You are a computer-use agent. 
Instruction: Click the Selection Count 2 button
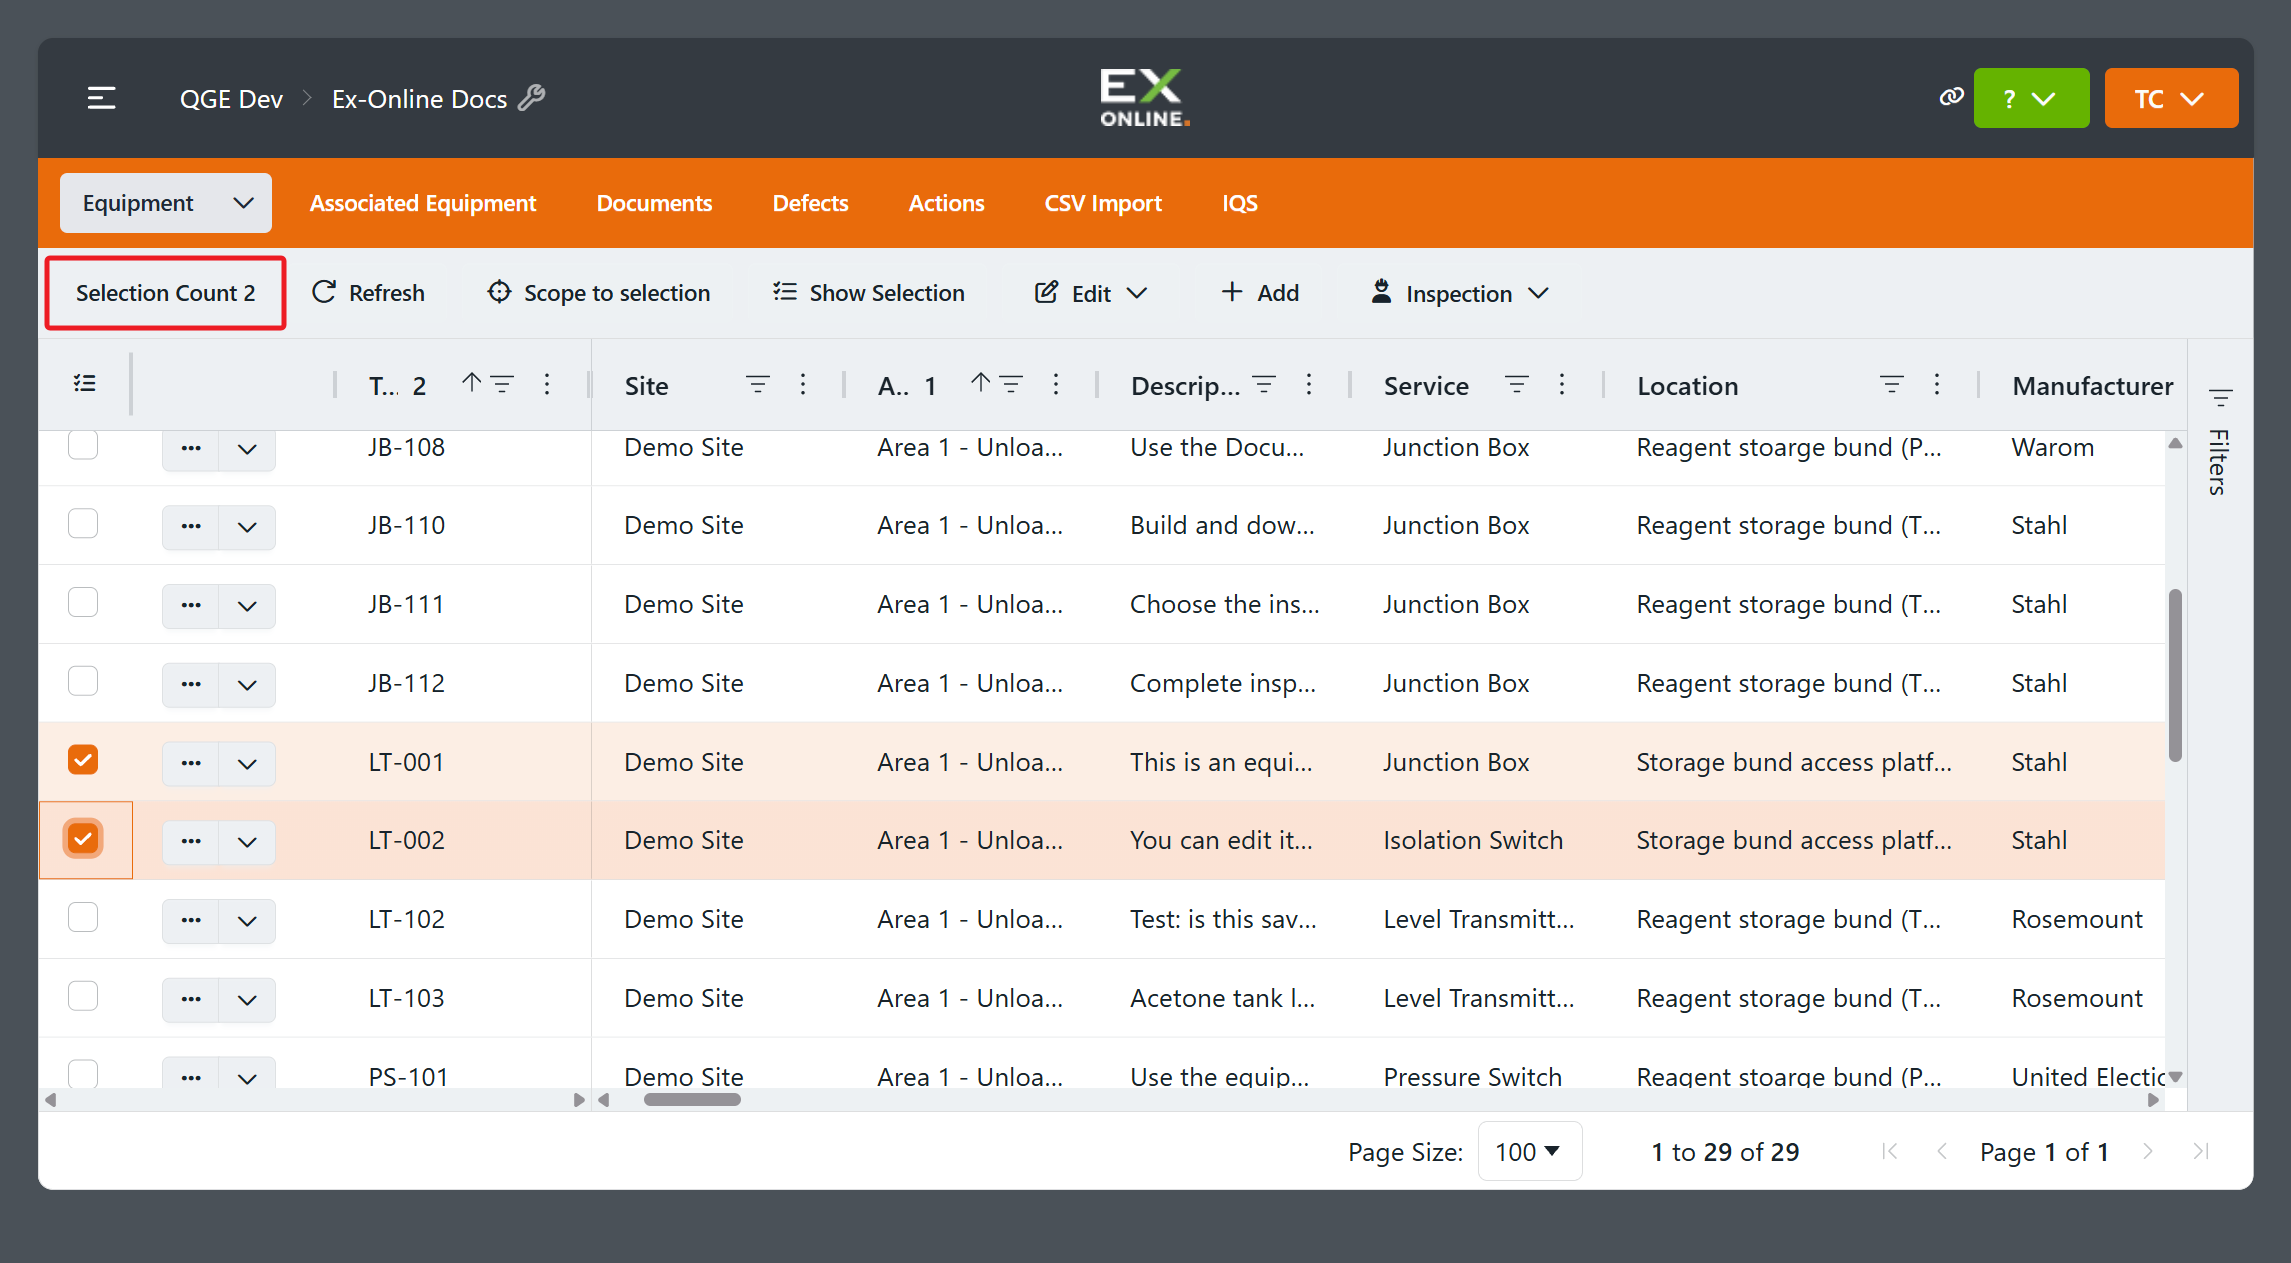(166, 293)
